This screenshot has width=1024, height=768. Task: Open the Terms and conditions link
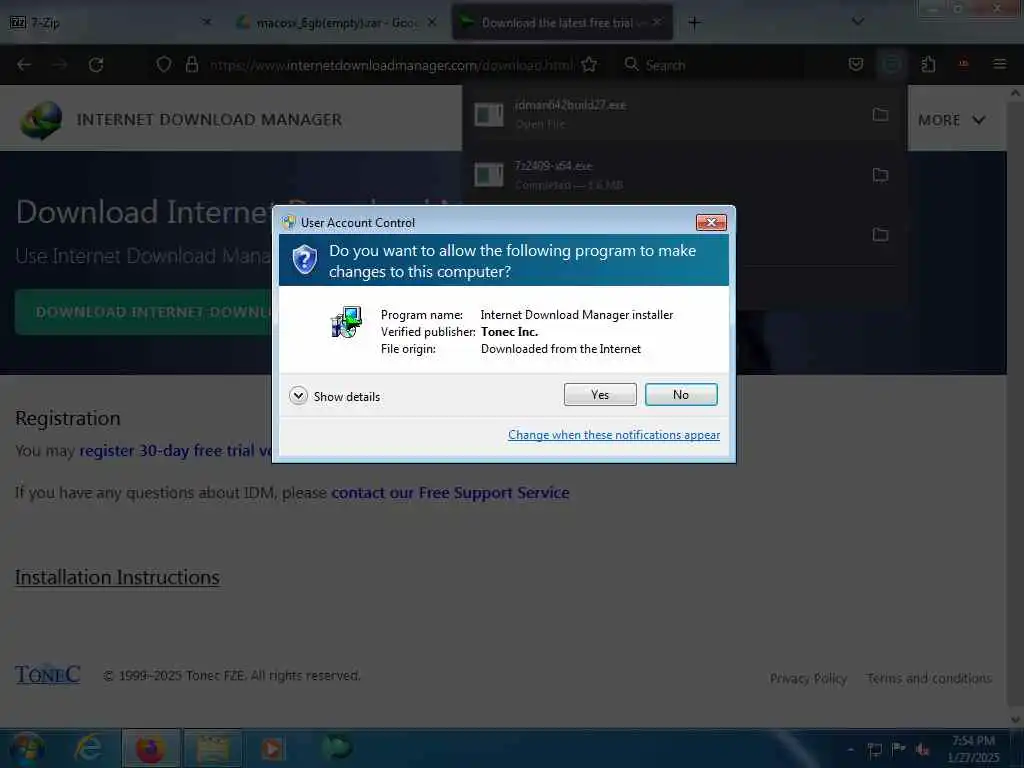pos(929,679)
